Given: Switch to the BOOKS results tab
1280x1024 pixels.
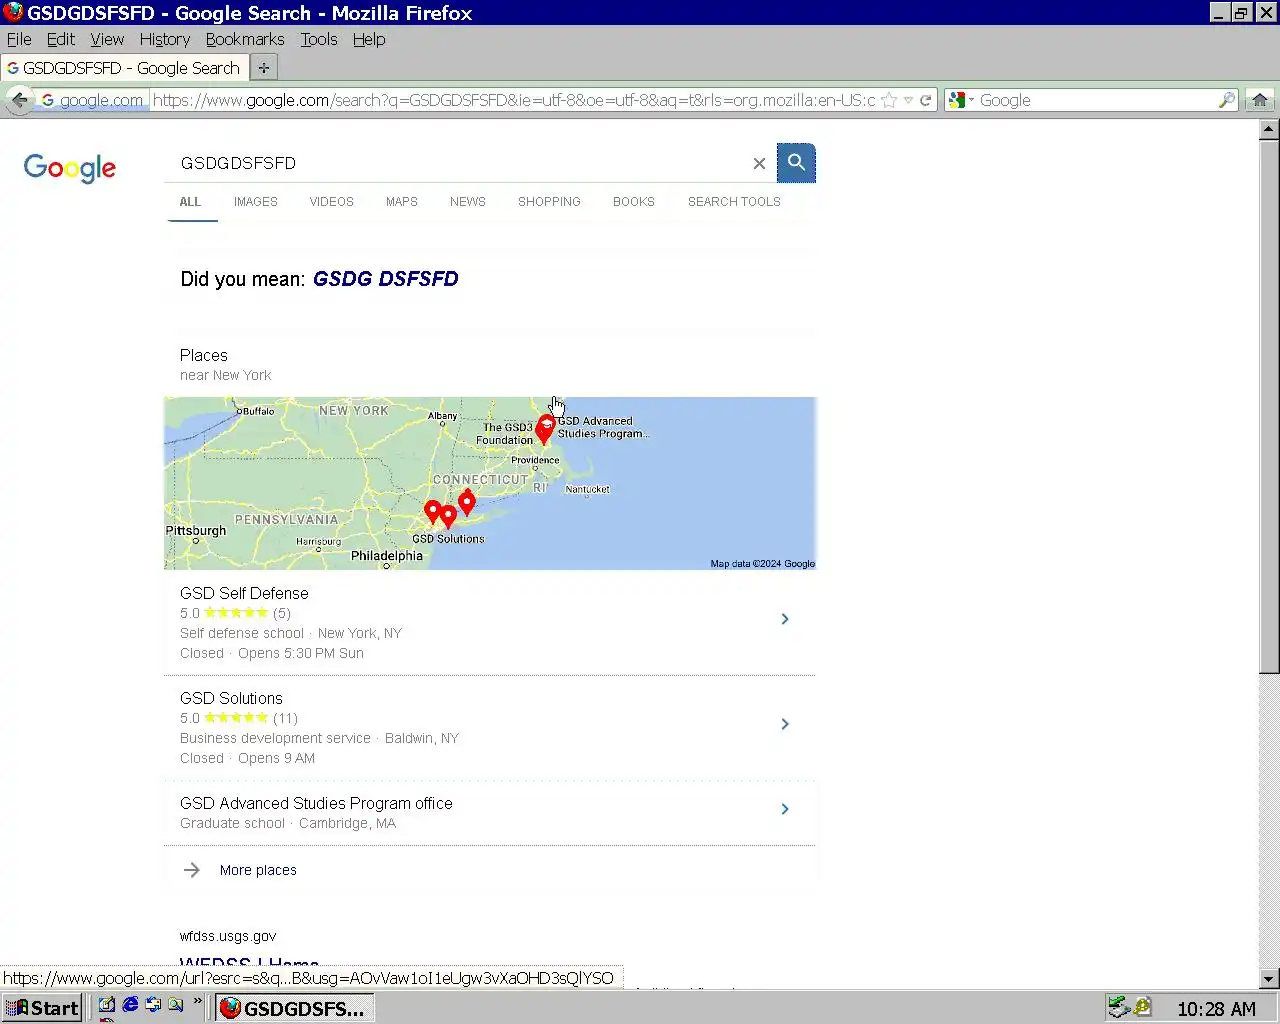Looking at the screenshot, I should (634, 202).
